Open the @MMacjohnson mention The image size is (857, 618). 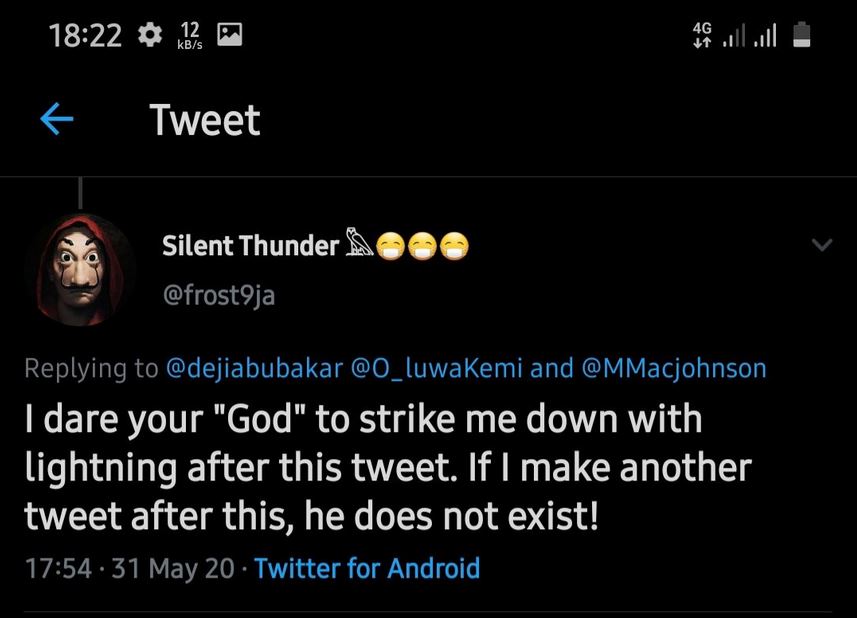pos(673,368)
